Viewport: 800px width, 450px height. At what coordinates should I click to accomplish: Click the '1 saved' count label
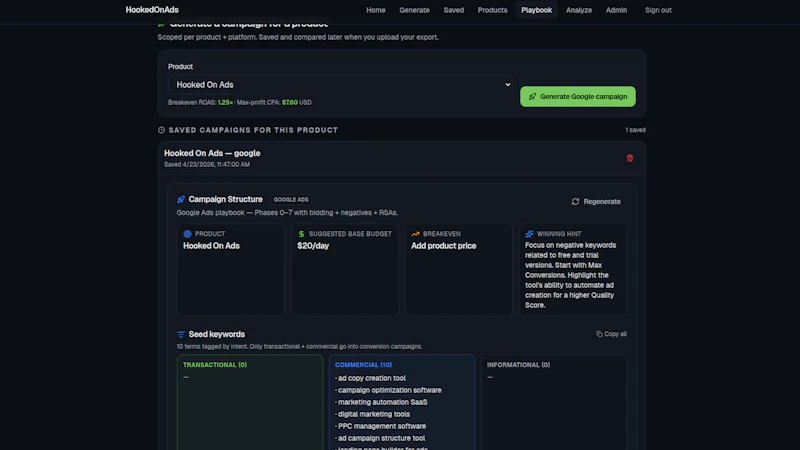click(635, 130)
